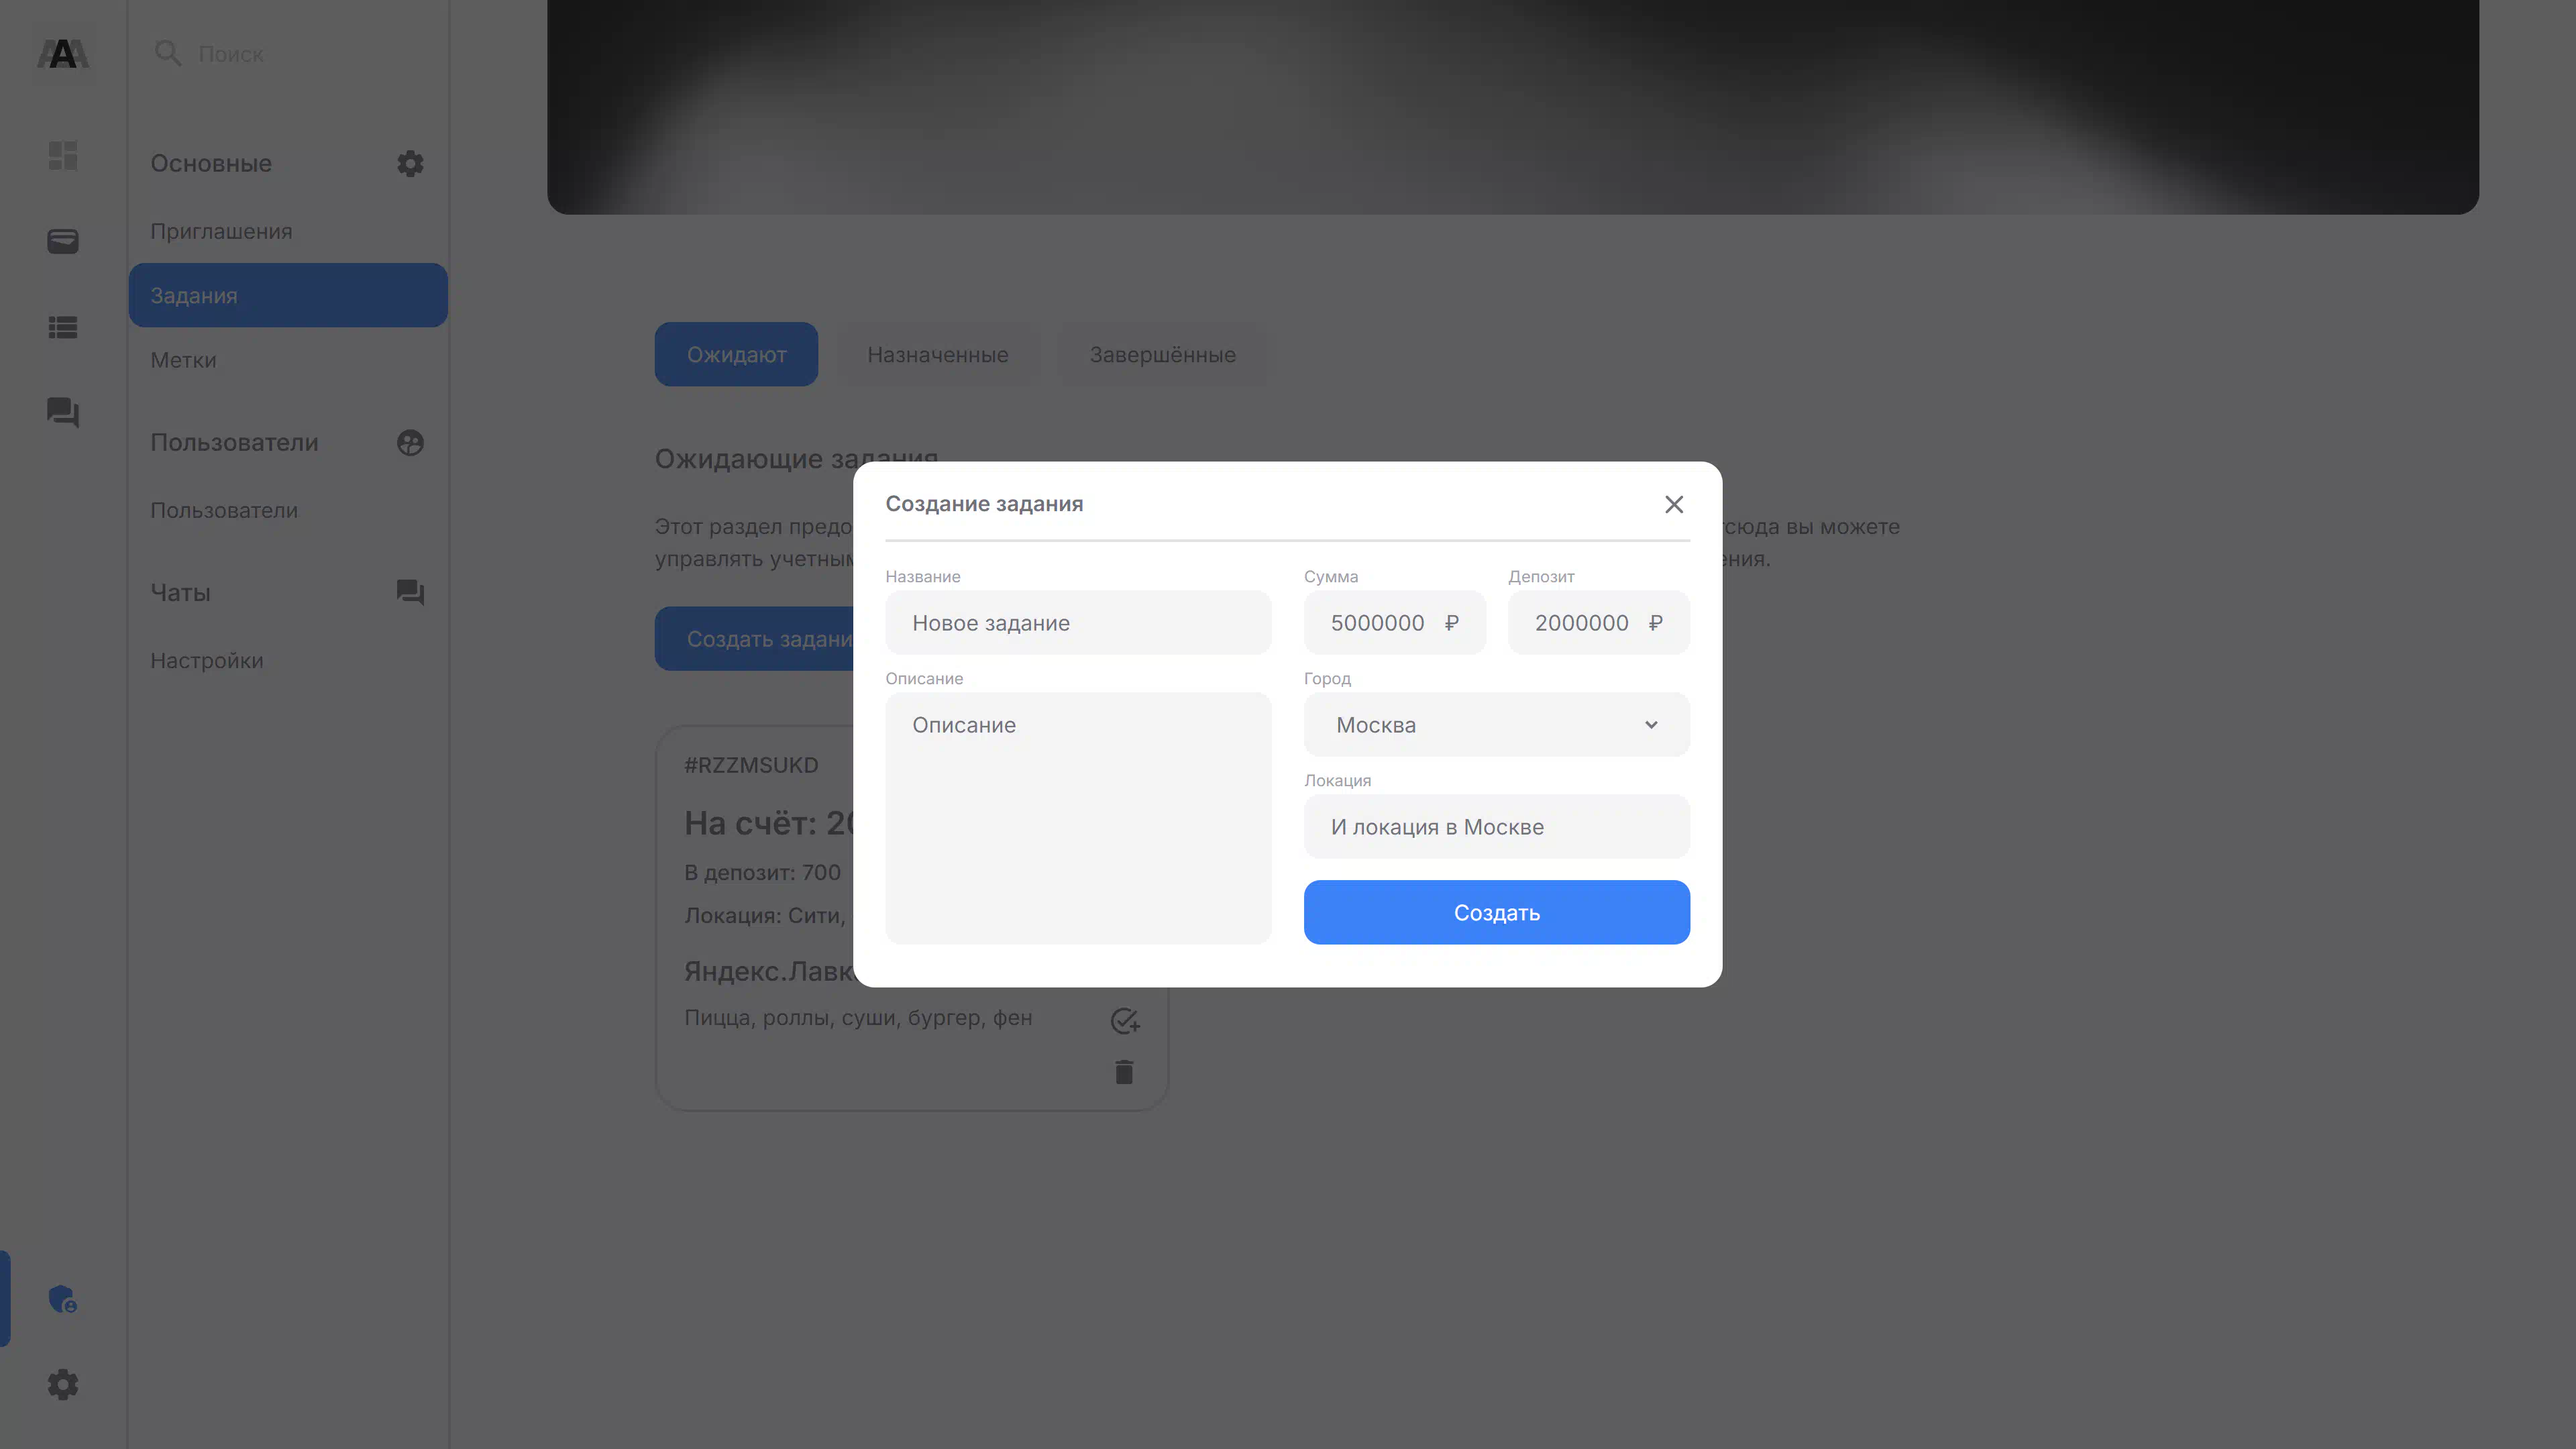2576x1449 pixels.
Task: Open settings gear at bottom of rail
Action: 63,1385
